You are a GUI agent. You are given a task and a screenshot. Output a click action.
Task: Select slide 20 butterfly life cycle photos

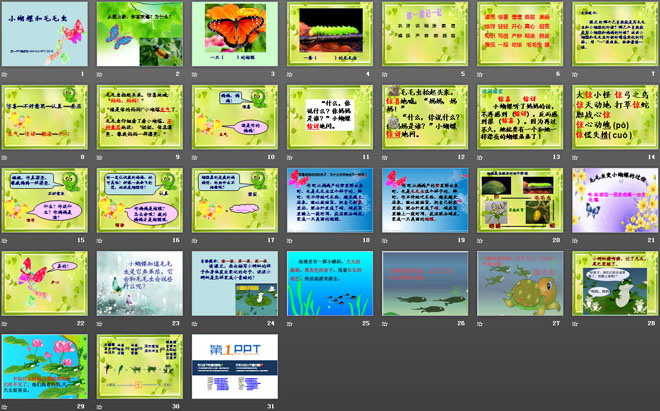tap(520, 200)
